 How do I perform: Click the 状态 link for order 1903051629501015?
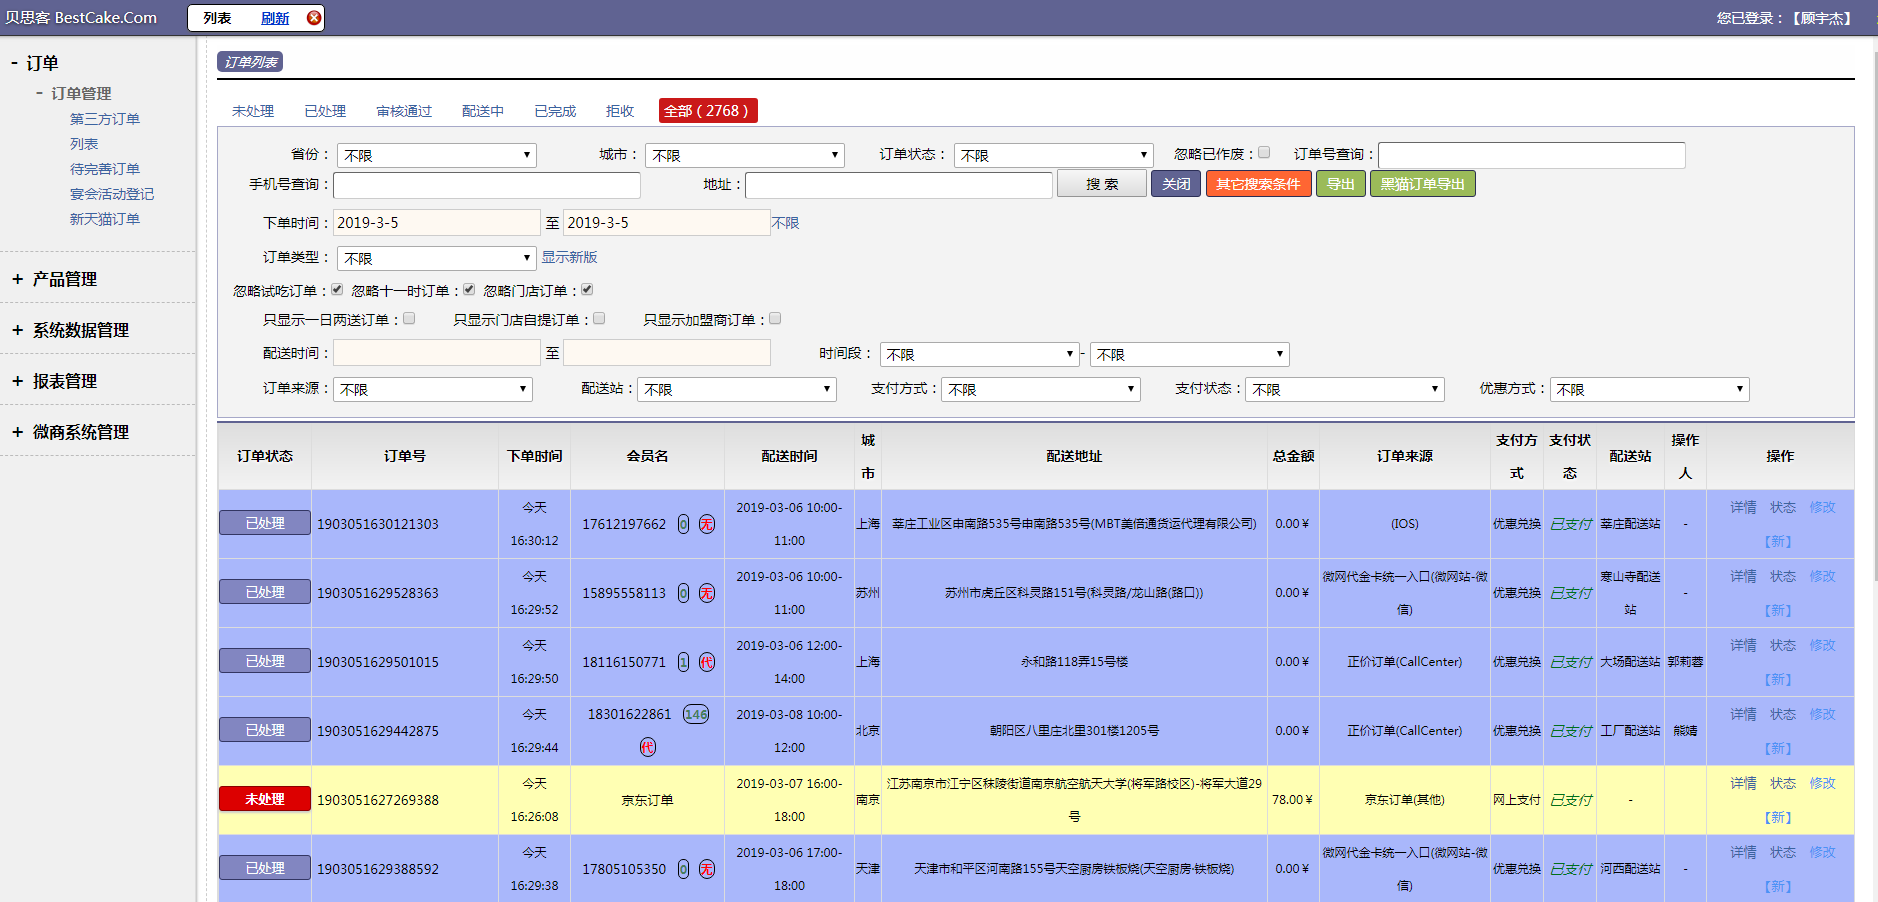pos(1783,645)
